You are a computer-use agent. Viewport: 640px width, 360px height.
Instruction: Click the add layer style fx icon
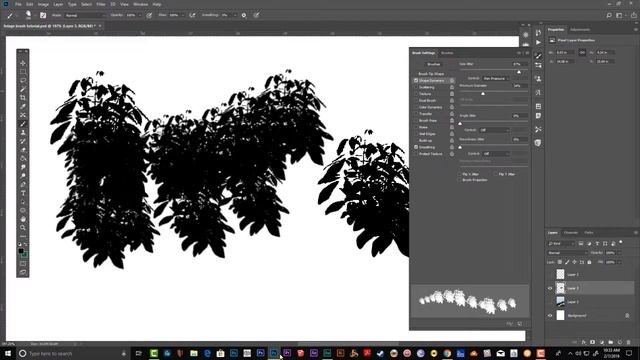click(x=584, y=342)
